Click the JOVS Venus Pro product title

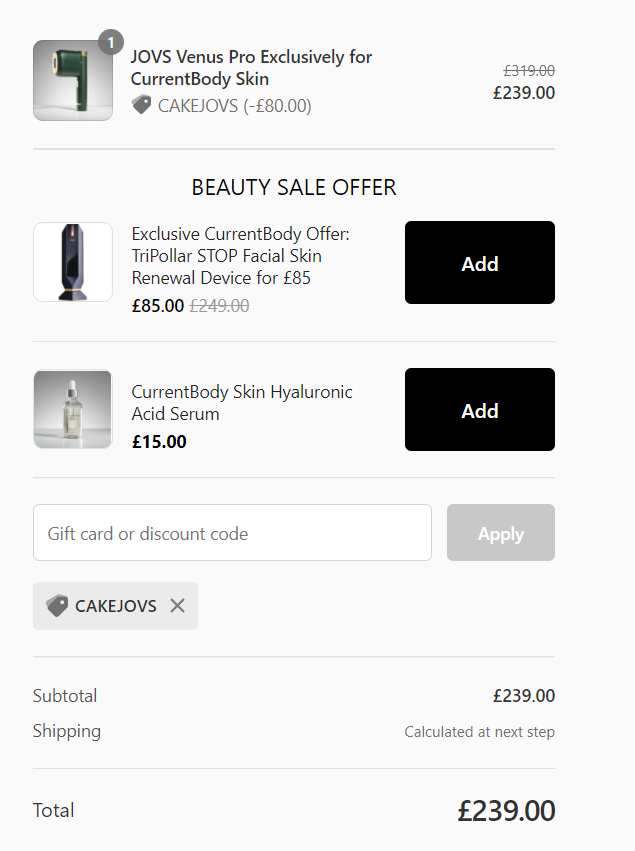click(x=251, y=68)
